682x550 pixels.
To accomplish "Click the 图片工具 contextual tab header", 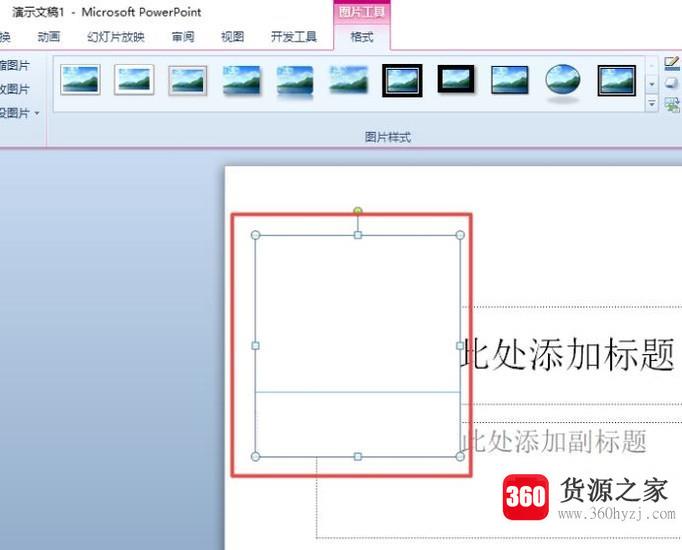I will pos(362,12).
